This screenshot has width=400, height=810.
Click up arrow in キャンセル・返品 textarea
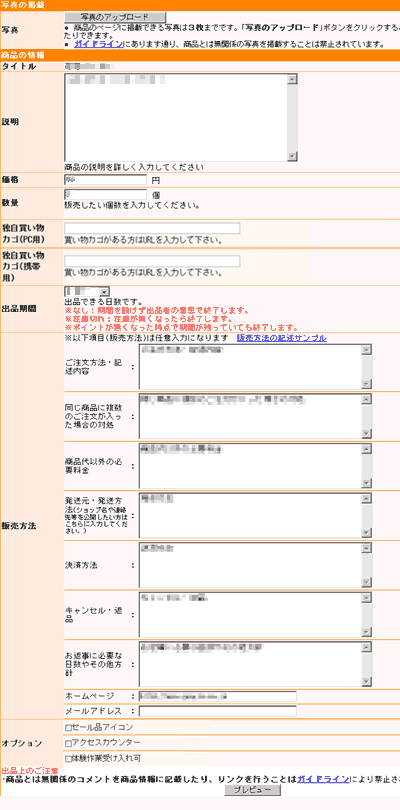(367, 598)
